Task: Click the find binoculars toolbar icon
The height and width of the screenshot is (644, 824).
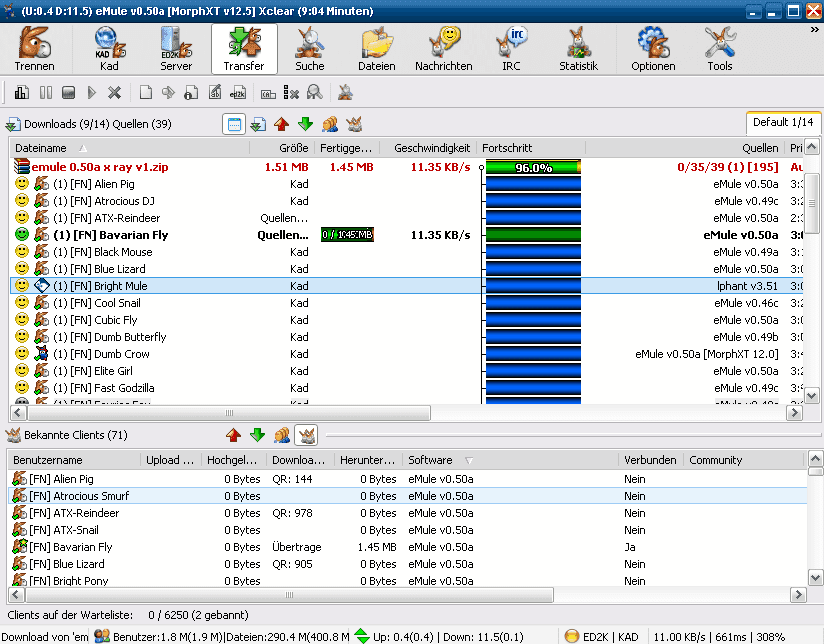Action: tap(314, 93)
